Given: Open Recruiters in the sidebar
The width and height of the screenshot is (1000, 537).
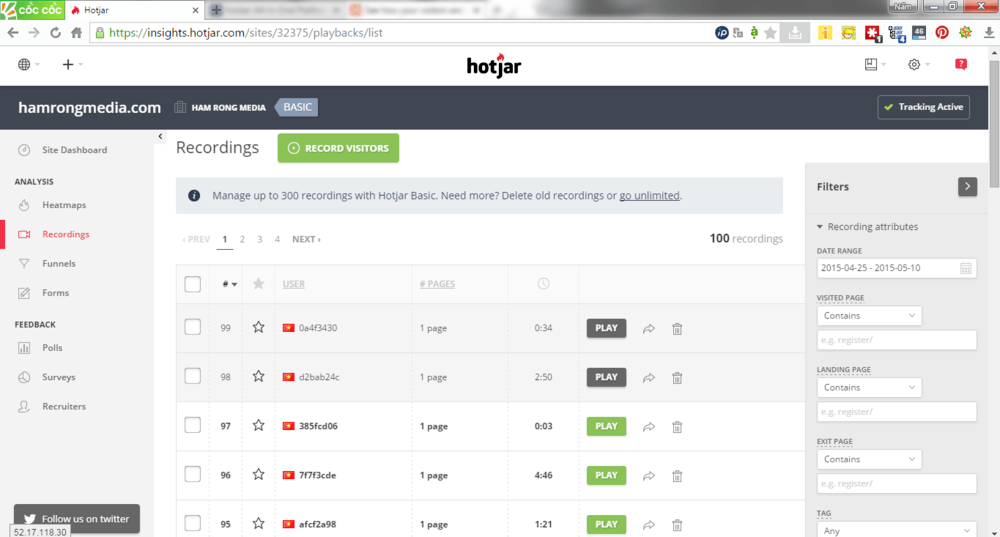Looking at the screenshot, I should point(64,406).
